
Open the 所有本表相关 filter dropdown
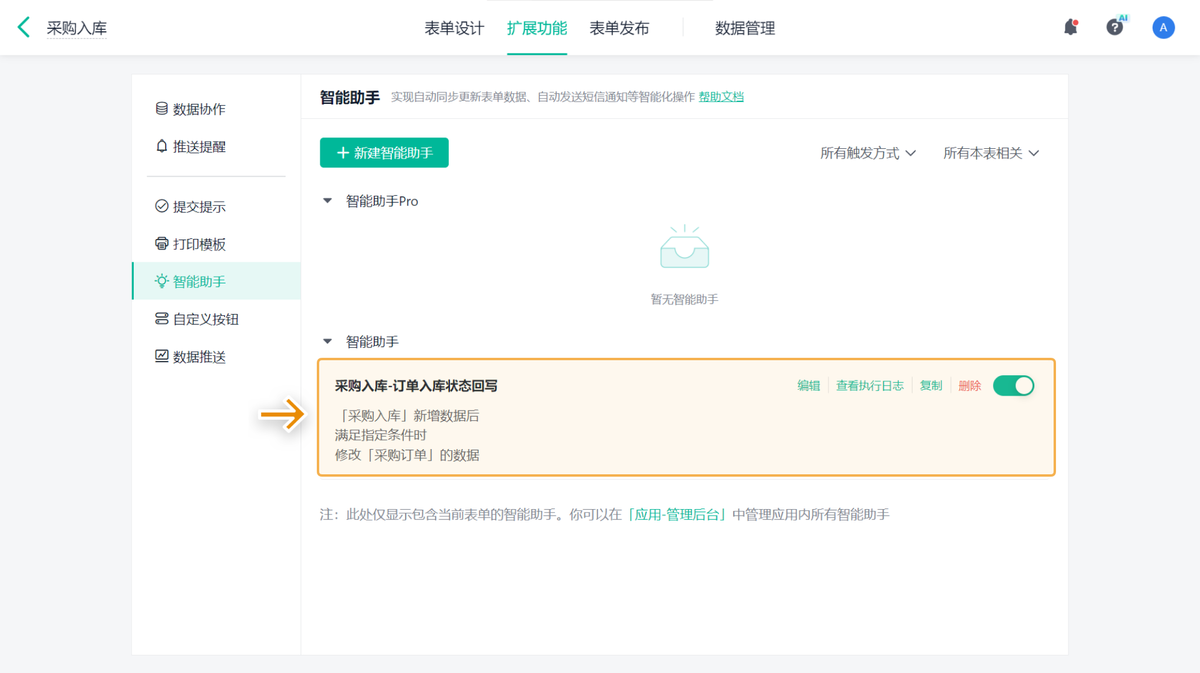(x=991, y=153)
